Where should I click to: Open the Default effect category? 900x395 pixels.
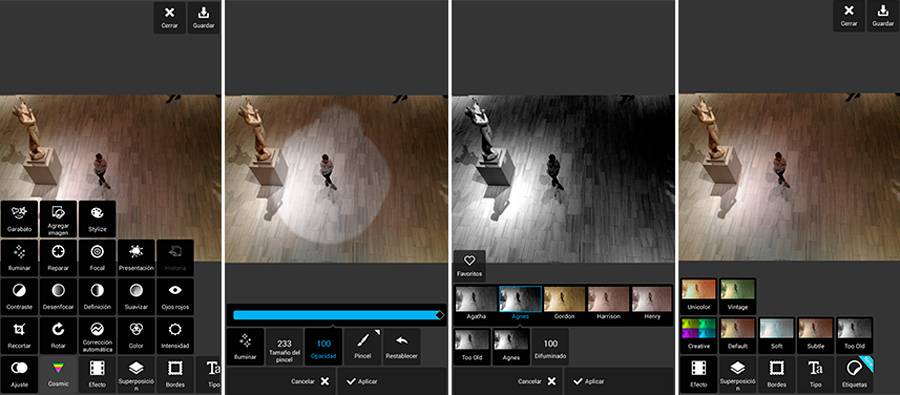[738, 335]
